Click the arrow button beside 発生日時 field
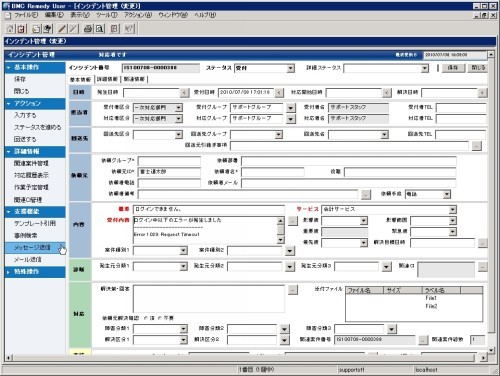 (184, 93)
